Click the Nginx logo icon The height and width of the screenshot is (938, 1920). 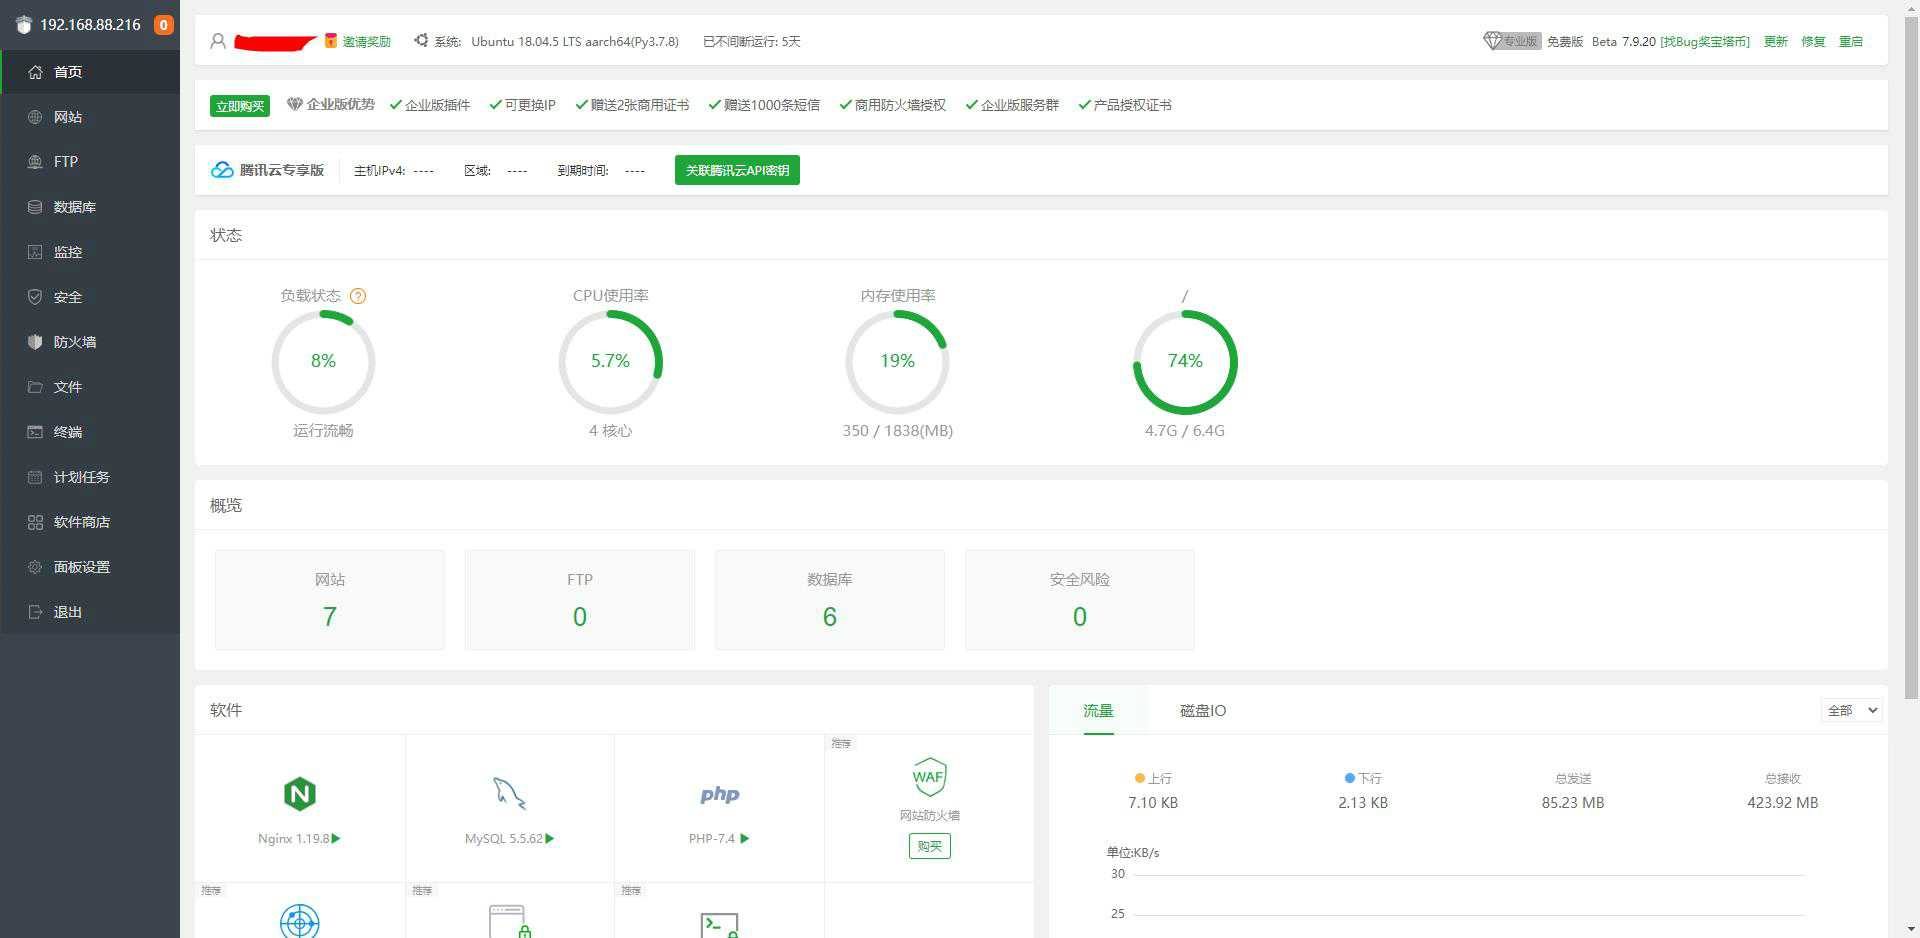click(x=300, y=794)
